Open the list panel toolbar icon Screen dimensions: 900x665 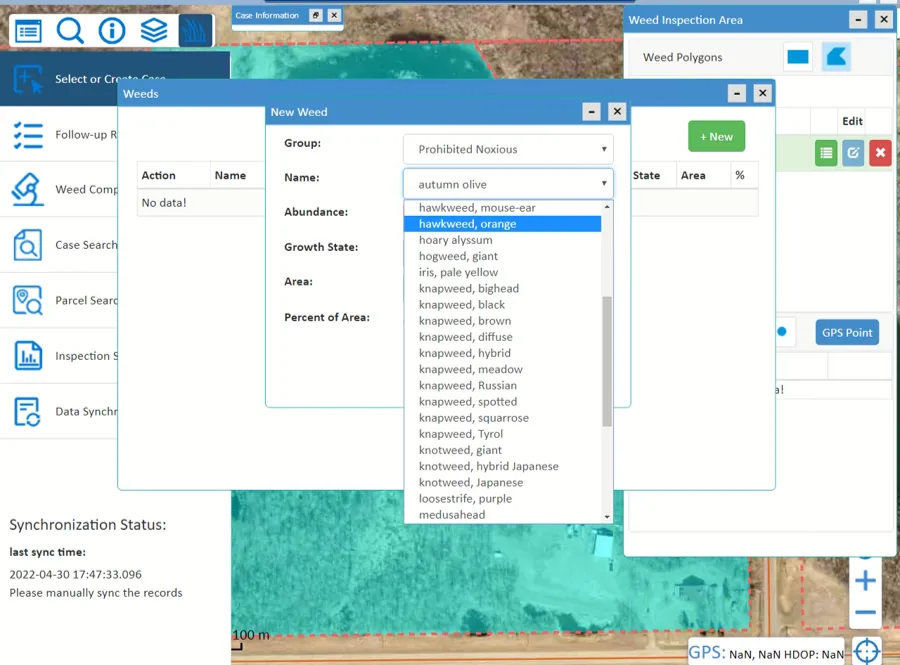coord(28,30)
